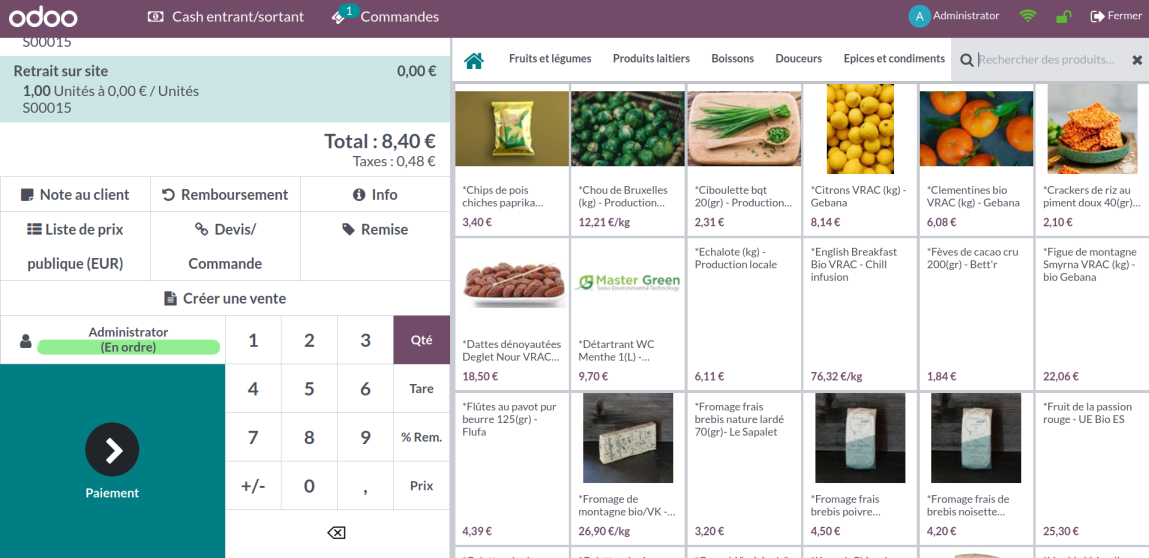This screenshot has width=1149, height=558.
Task: Tap numpad key 0
Action: coord(309,486)
